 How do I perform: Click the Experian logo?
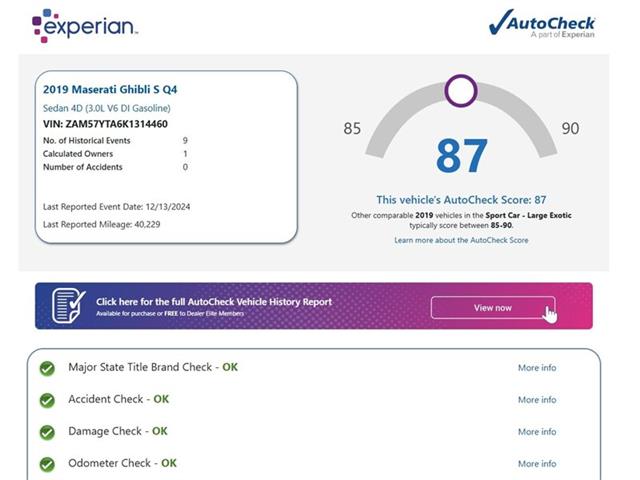point(85,26)
